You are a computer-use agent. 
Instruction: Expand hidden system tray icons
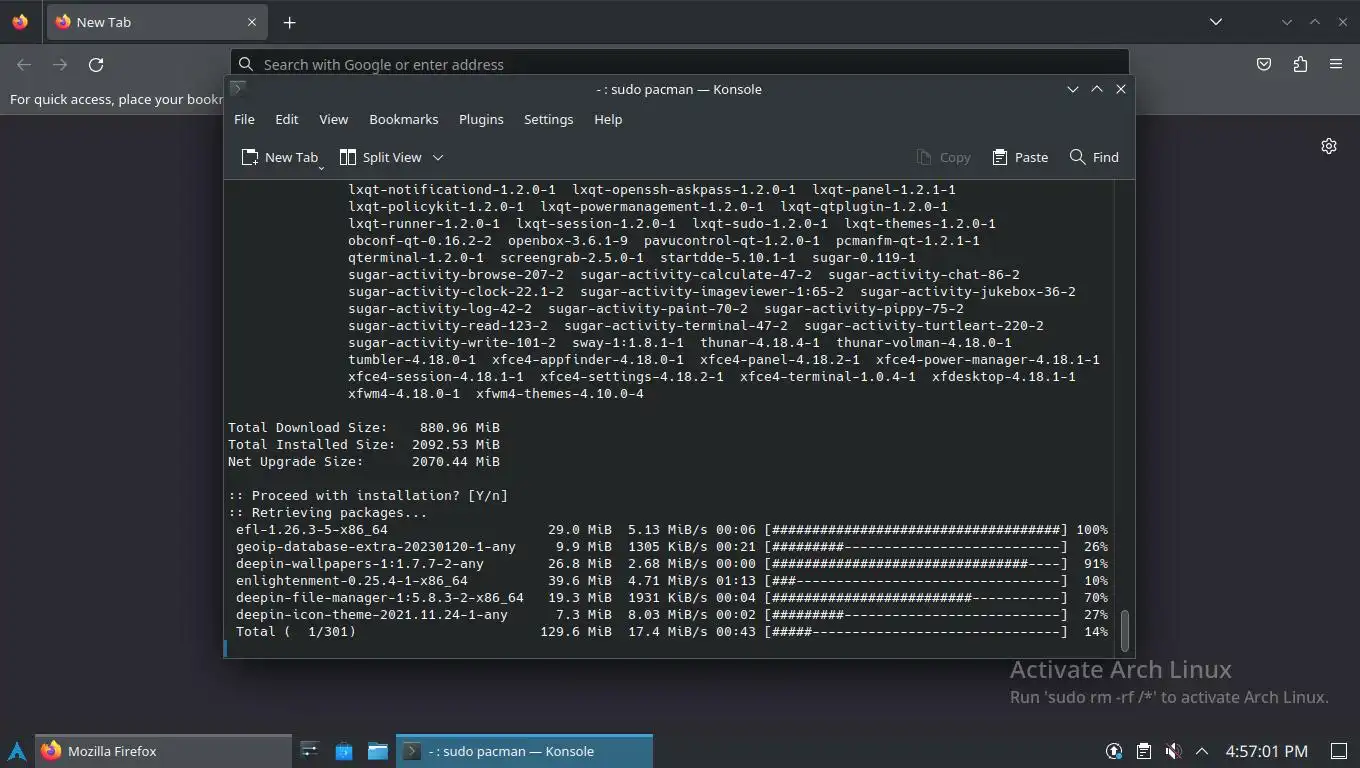1202,751
